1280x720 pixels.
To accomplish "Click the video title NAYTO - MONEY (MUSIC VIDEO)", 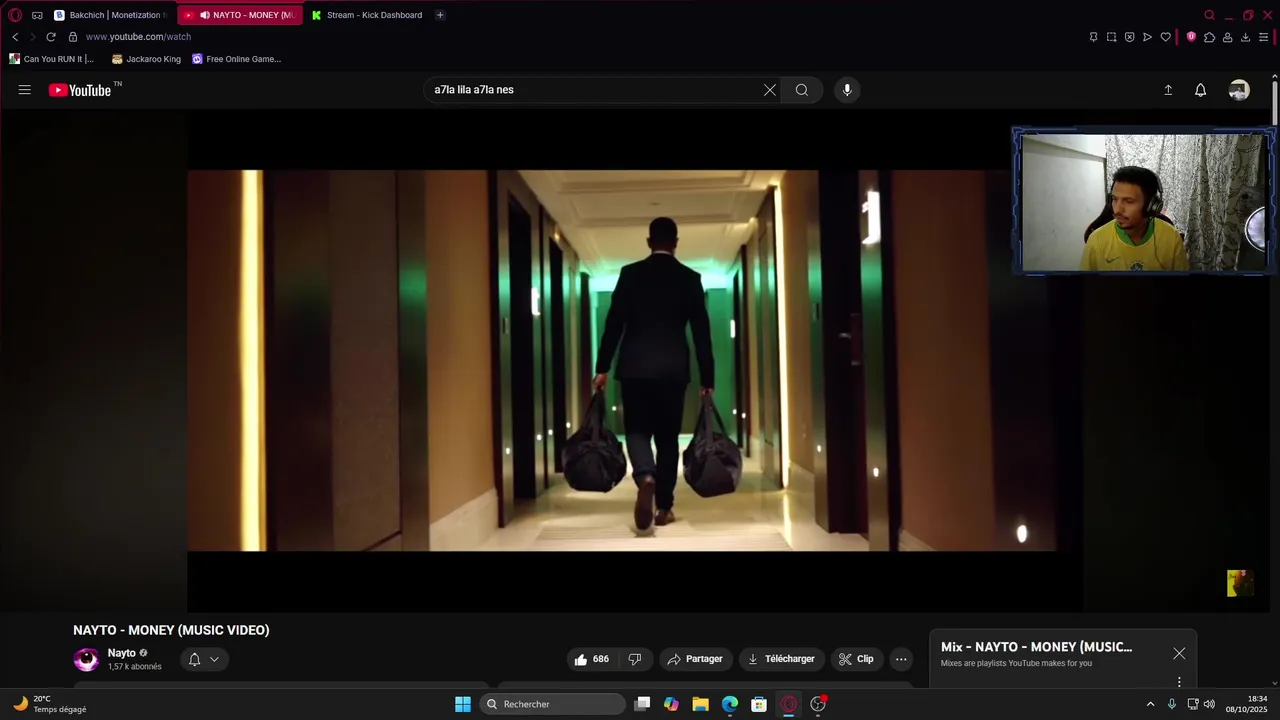I will 171,630.
